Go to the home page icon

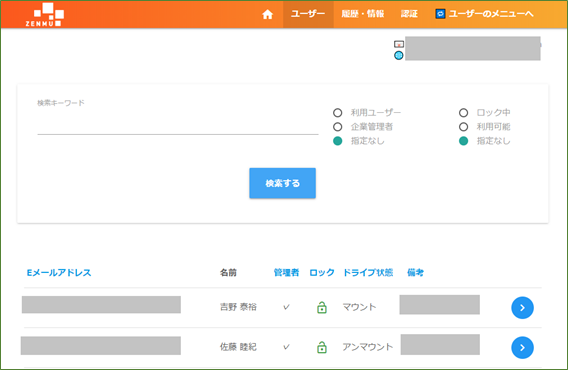[267, 14]
